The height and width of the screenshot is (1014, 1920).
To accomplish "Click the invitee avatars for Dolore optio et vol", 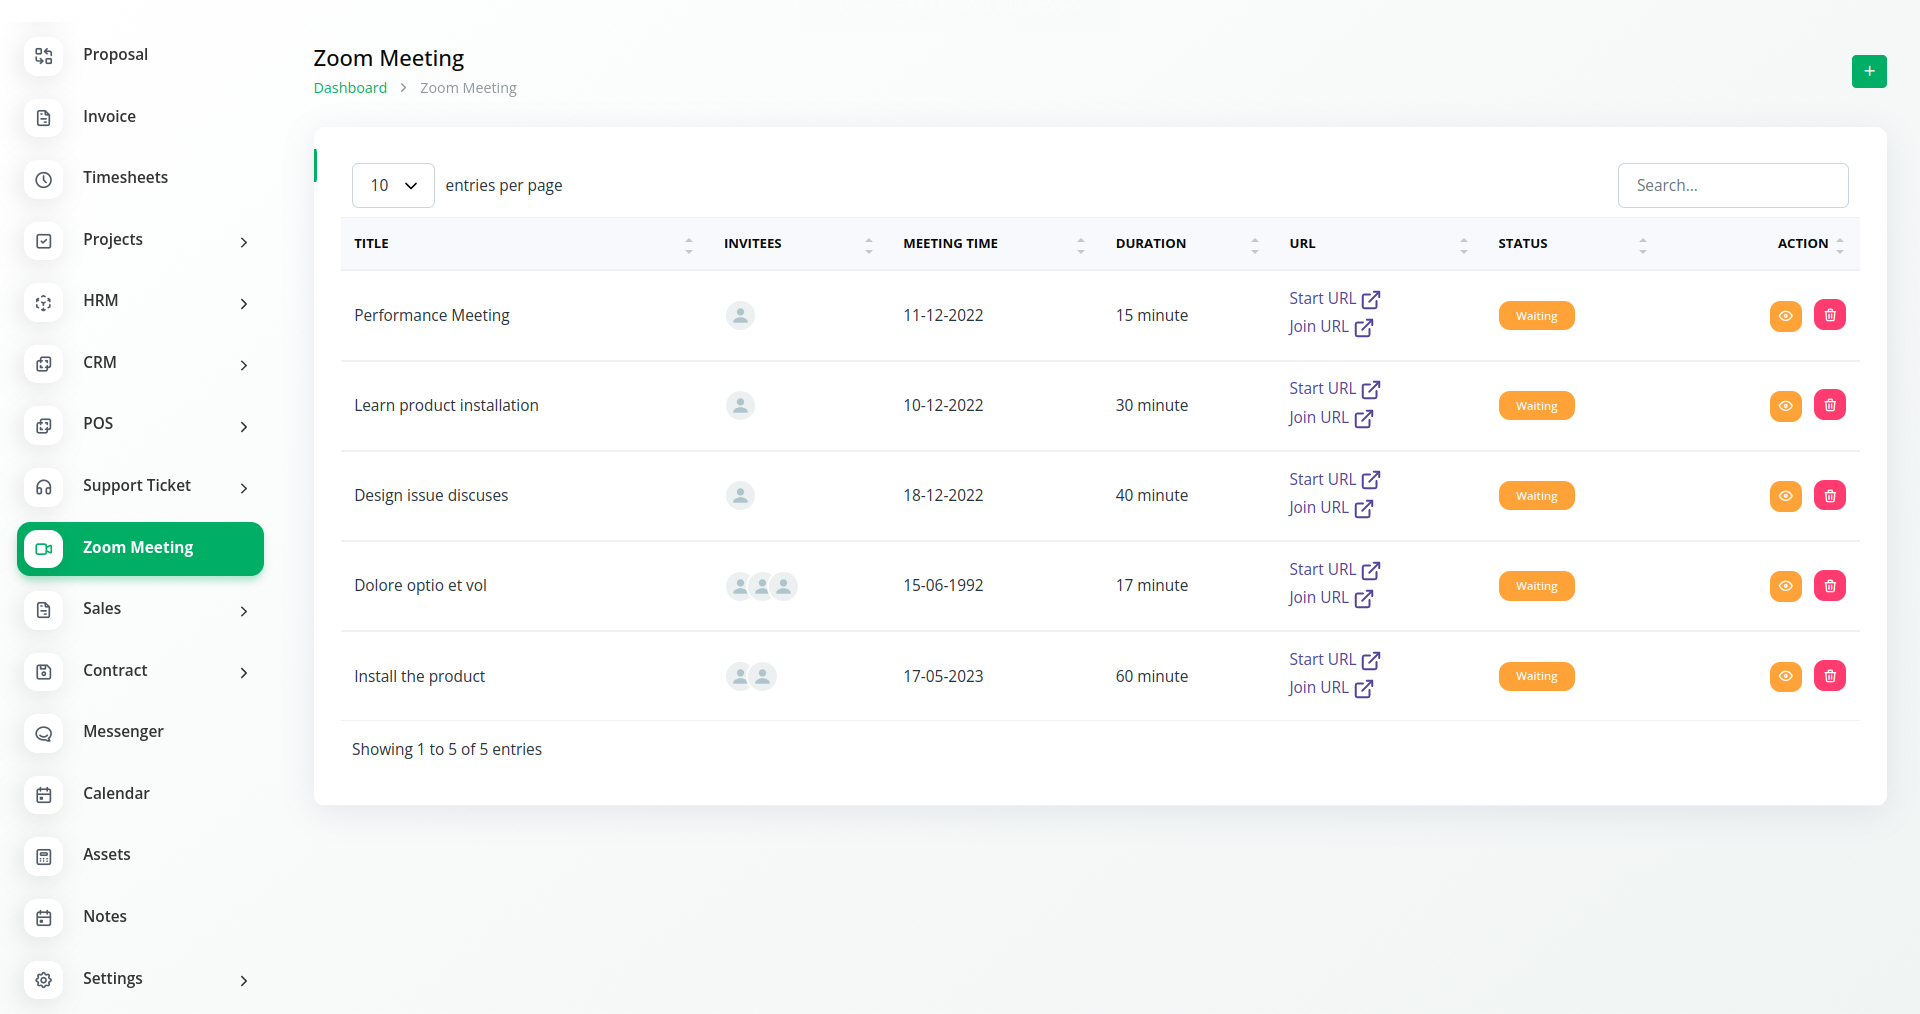I will click(x=761, y=586).
